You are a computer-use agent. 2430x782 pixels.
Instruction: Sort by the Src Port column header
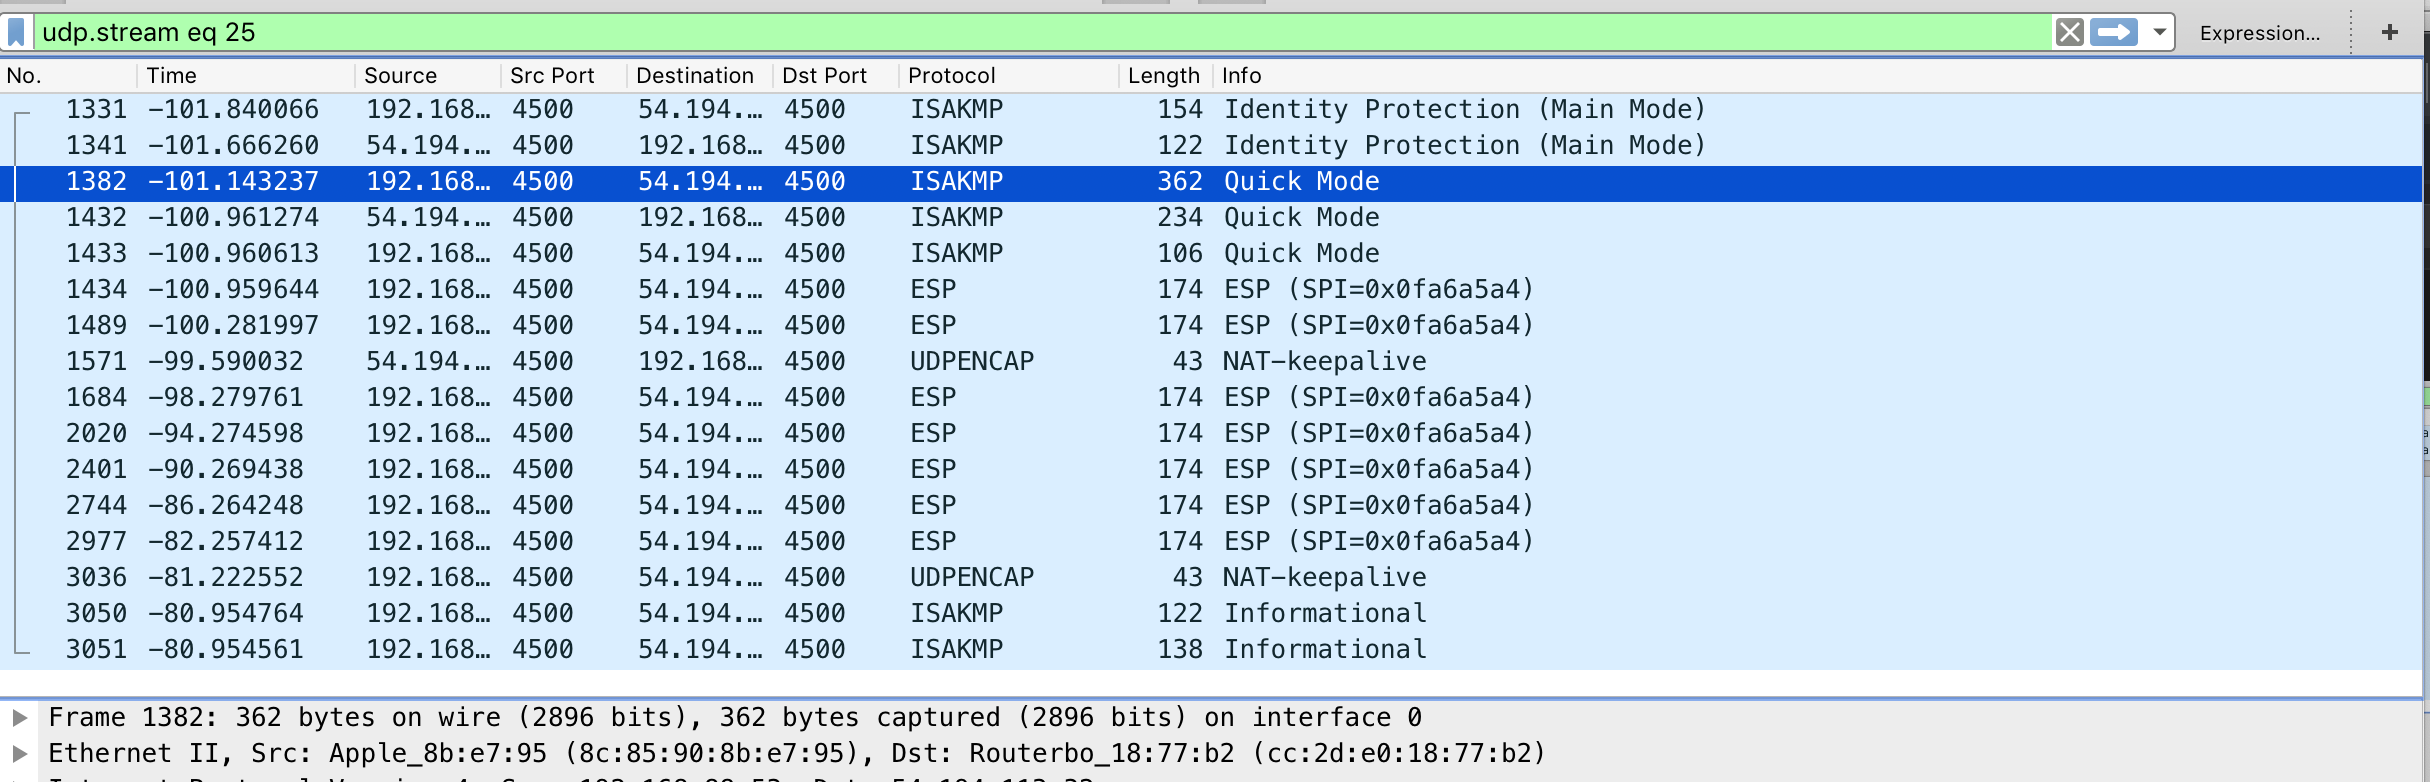[x=564, y=76]
